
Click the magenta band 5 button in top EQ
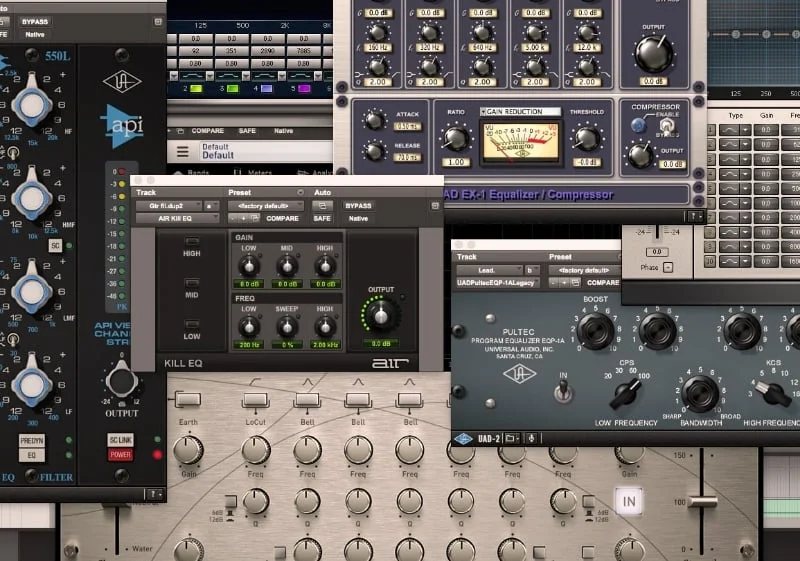coord(304,89)
